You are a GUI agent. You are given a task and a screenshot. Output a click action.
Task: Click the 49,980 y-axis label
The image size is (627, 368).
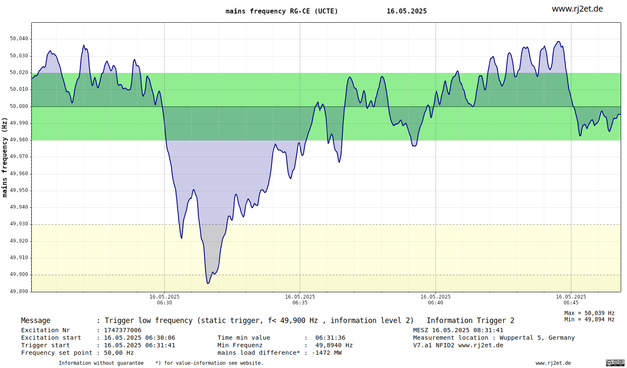tap(20, 140)
